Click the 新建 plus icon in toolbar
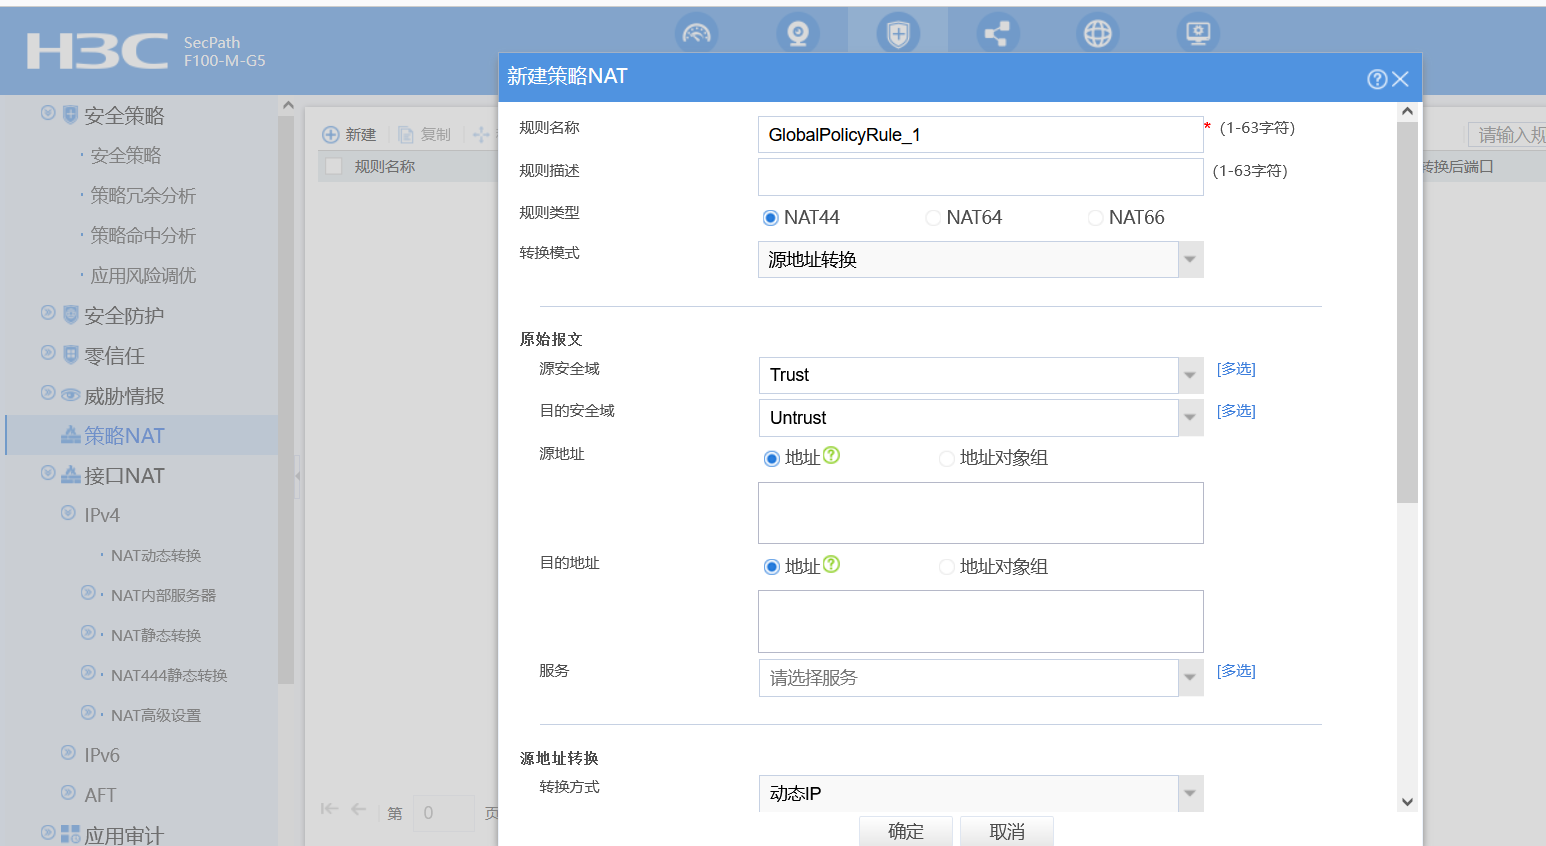Image resolution: width=1546 pixels, height=846 pixels. click(331, 135)
